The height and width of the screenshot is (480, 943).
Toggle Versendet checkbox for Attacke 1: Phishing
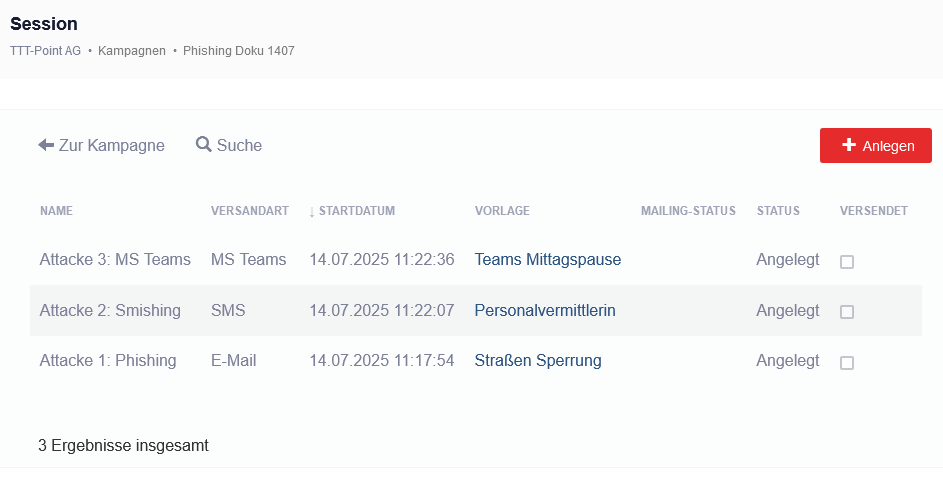click(847, 362)
